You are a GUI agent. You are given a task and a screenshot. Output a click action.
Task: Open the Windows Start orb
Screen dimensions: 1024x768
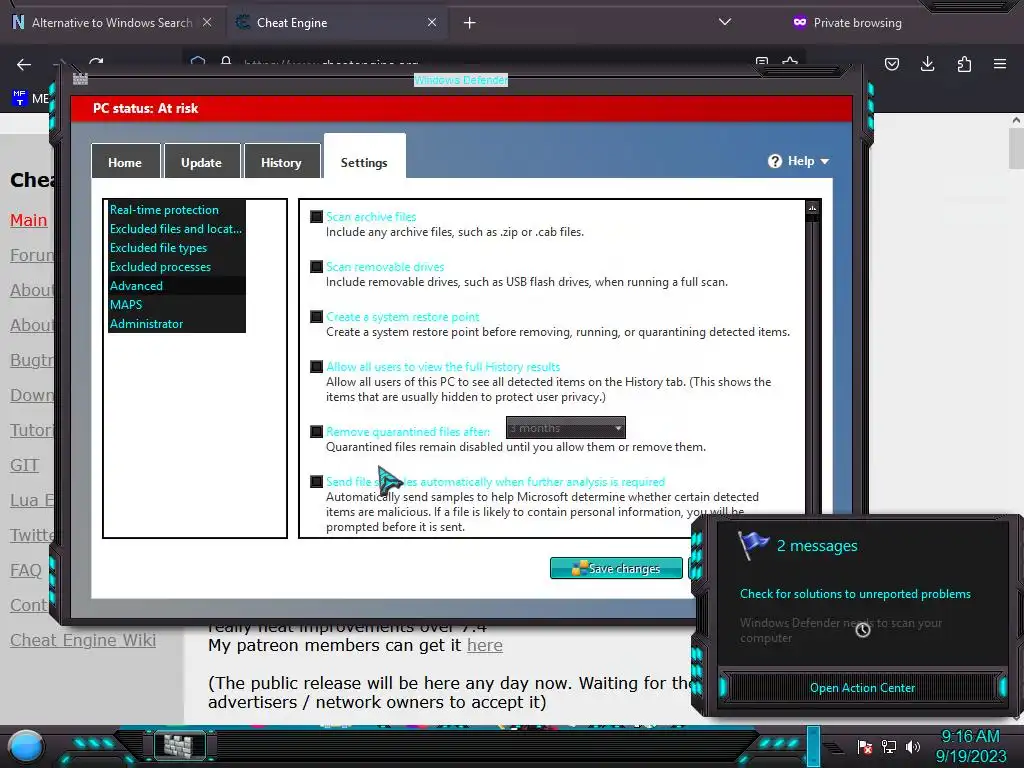point(26,746)
